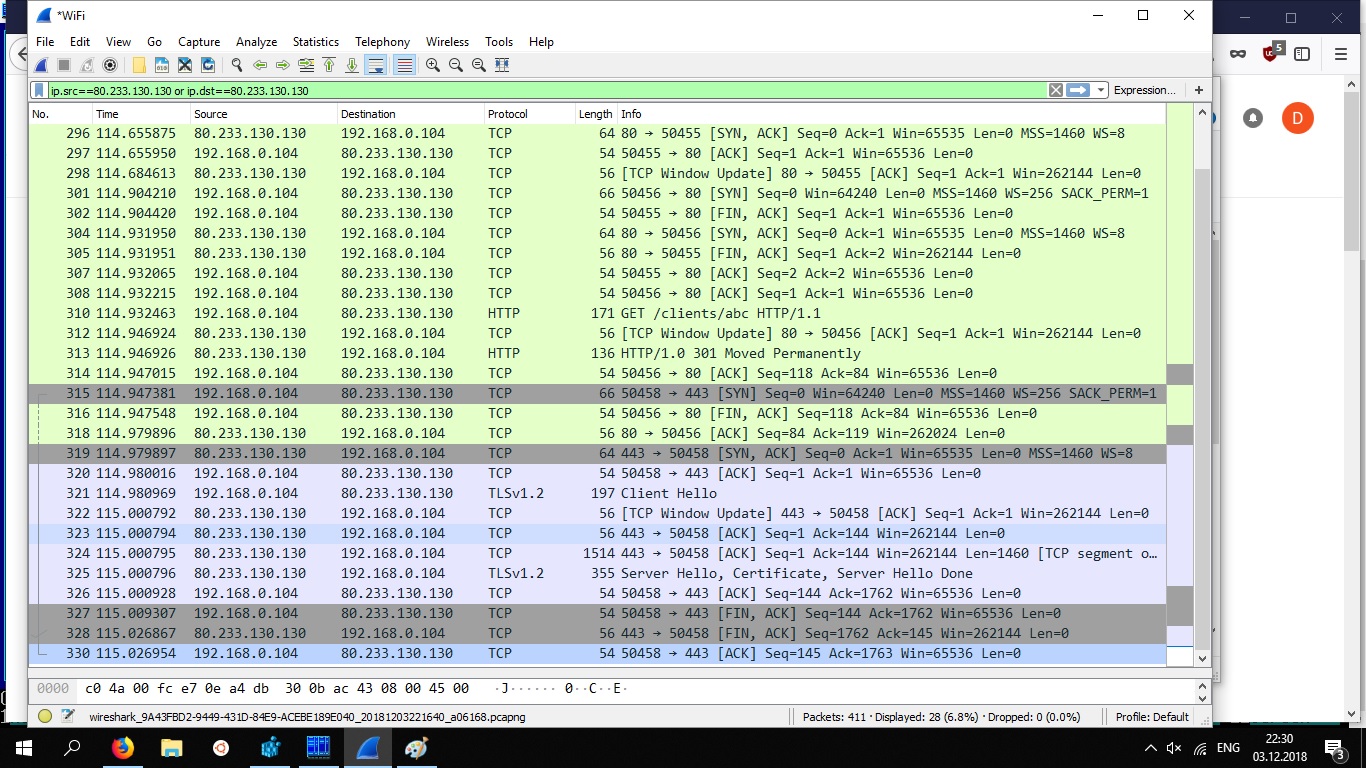The height and width of the screenshot is (768, 1366).
Task: Open the Analyze menu
Action: (256, 42)
